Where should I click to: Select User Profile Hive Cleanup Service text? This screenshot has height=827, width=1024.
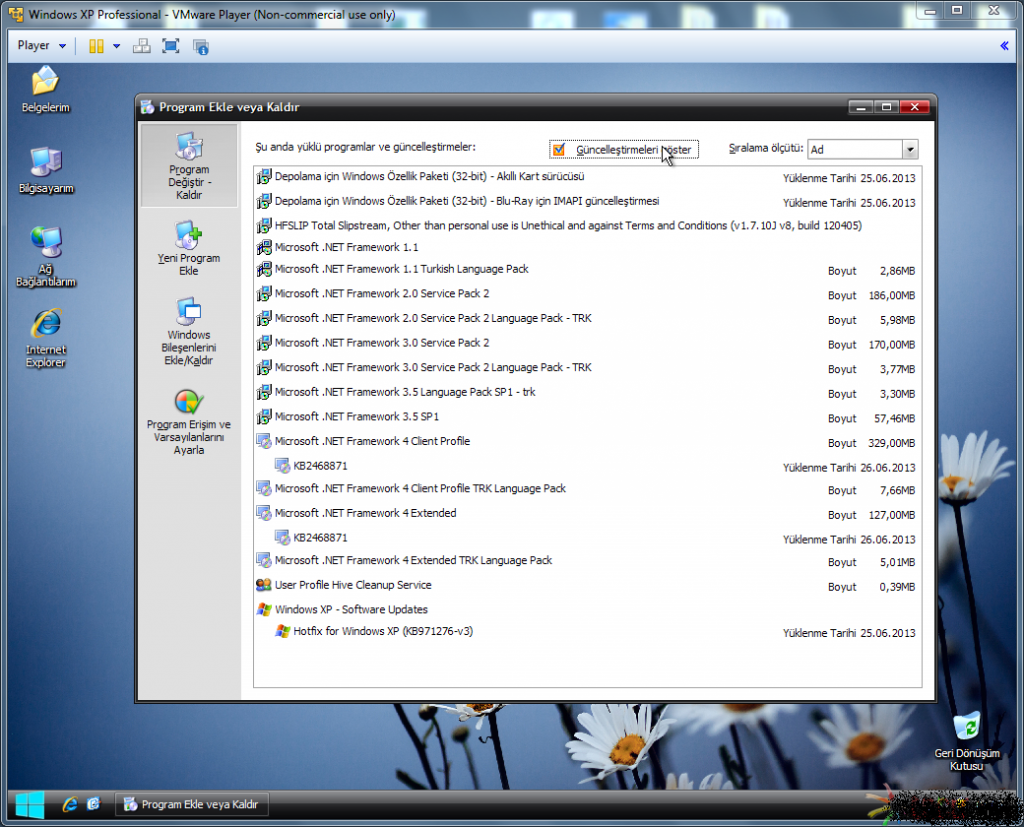[353, 585]
